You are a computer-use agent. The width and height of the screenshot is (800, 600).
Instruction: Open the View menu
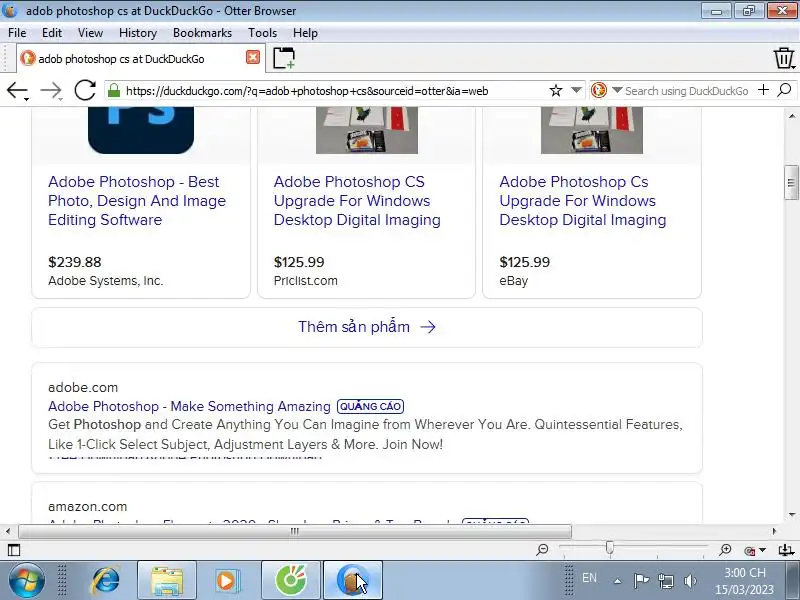90,33
